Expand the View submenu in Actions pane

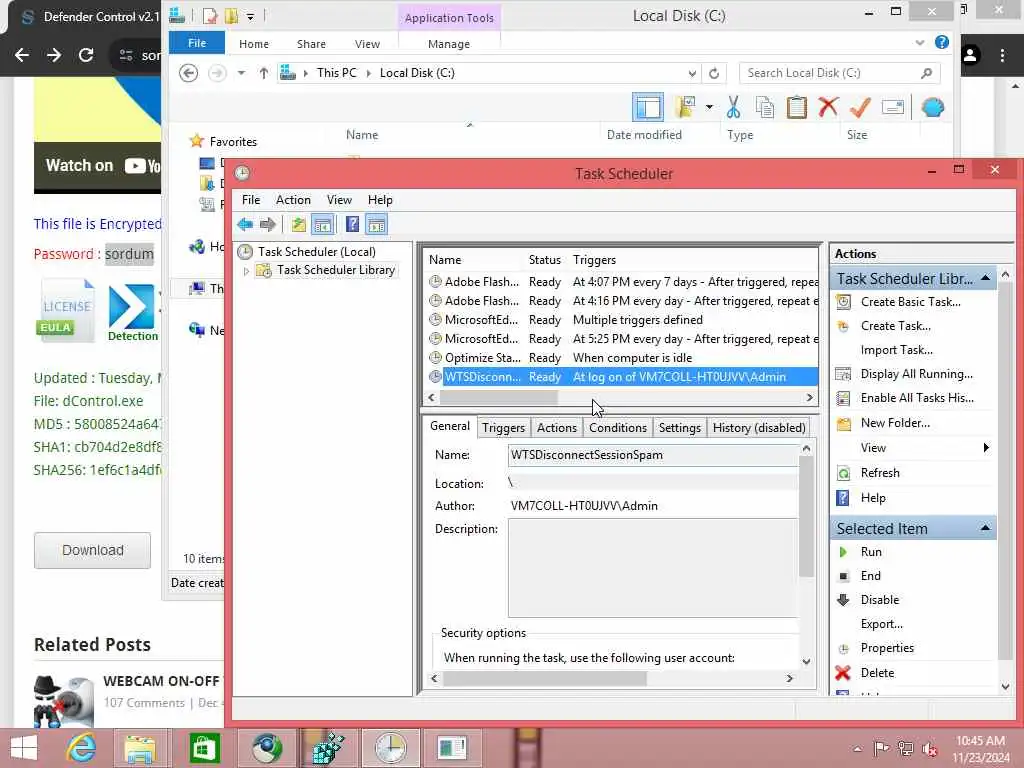point(985,447)
